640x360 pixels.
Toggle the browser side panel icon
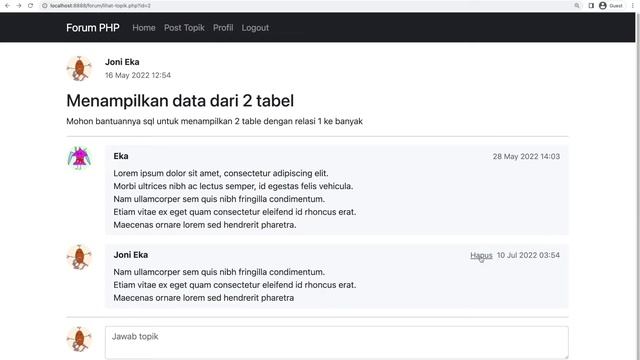[591, 6]
